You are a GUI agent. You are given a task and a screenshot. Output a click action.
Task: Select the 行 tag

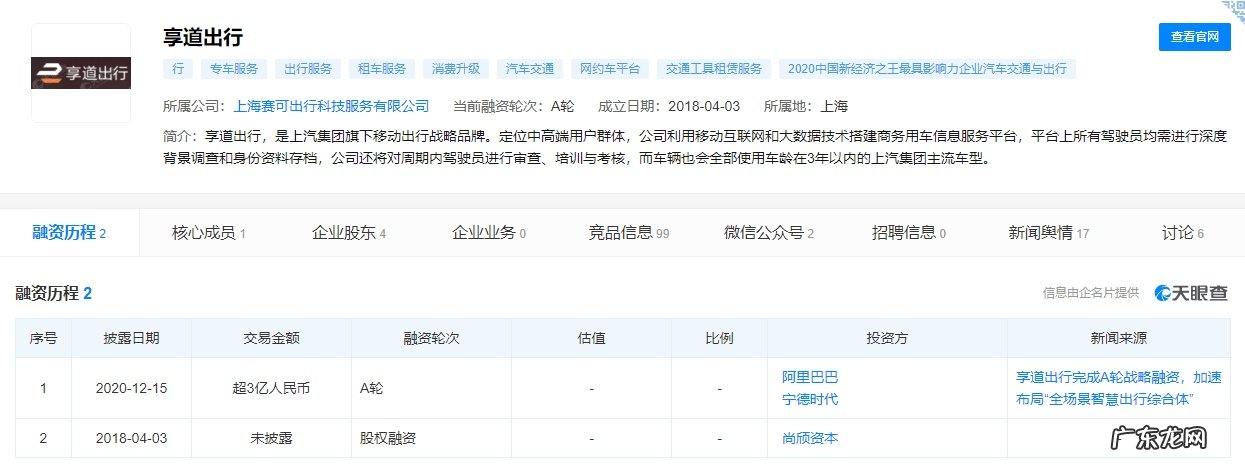(x=177, y=69)
